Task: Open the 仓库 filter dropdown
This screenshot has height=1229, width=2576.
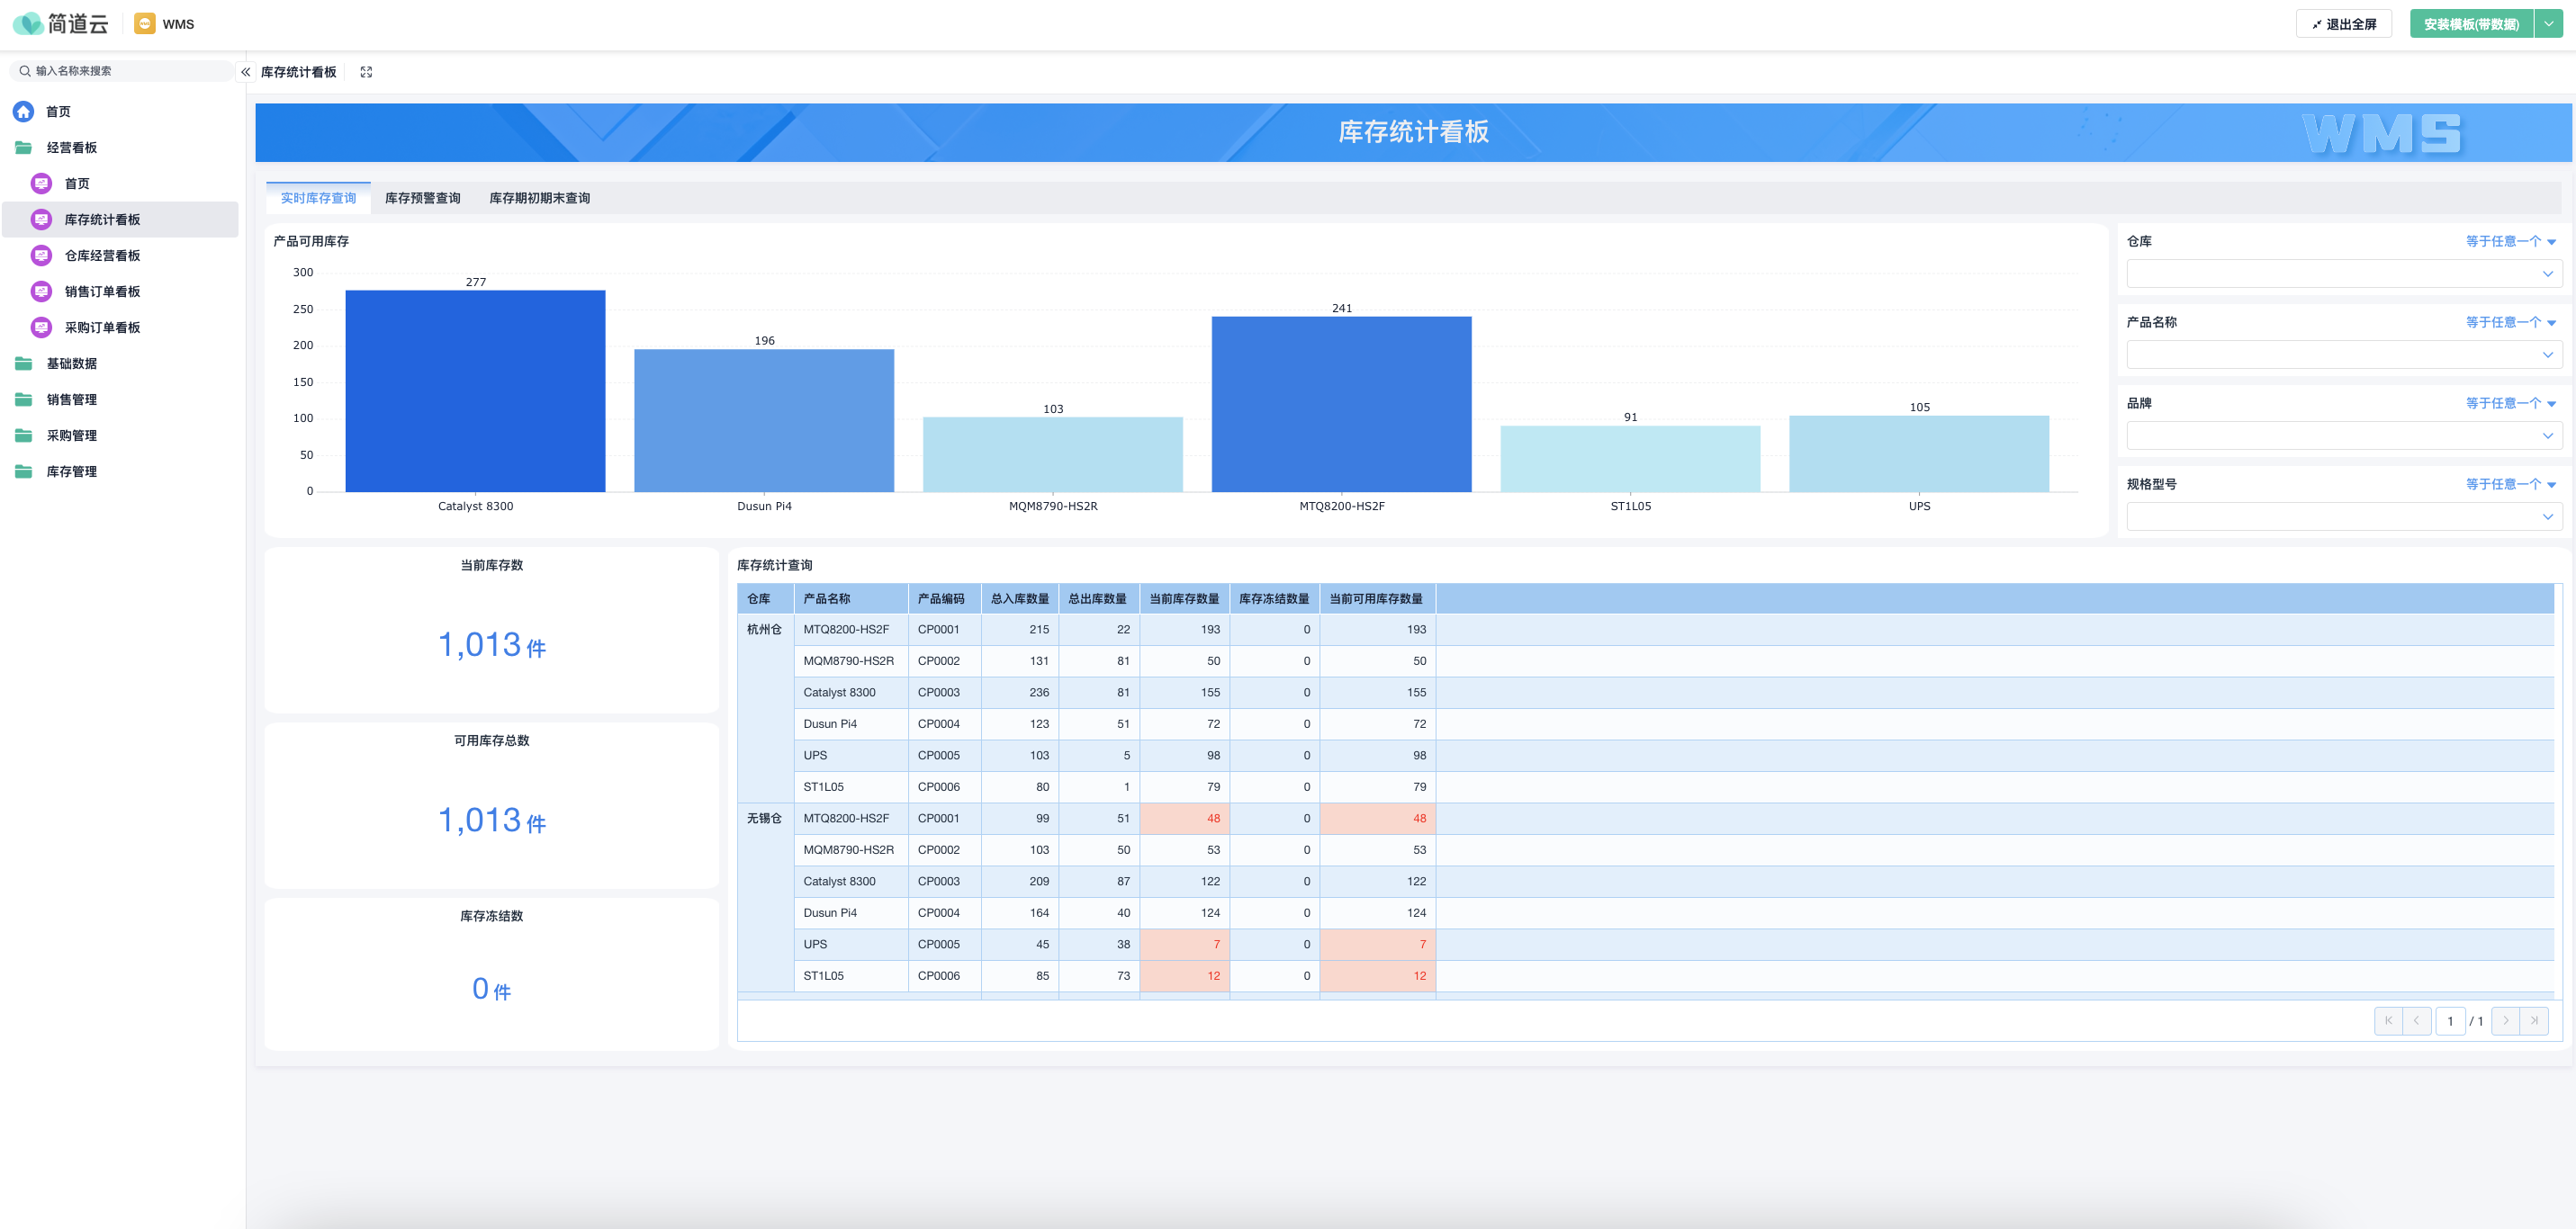Action: tap(2343, 273)
